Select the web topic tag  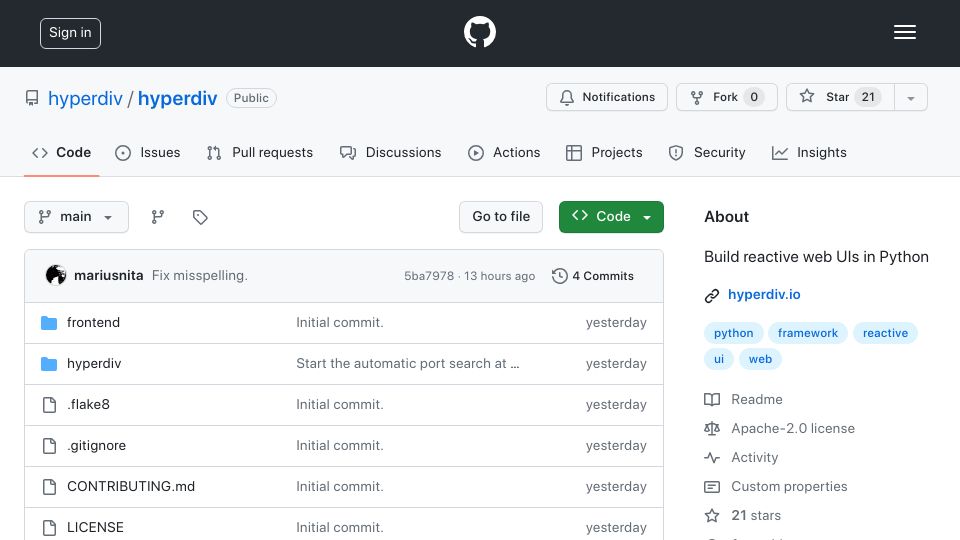point(760,359)
